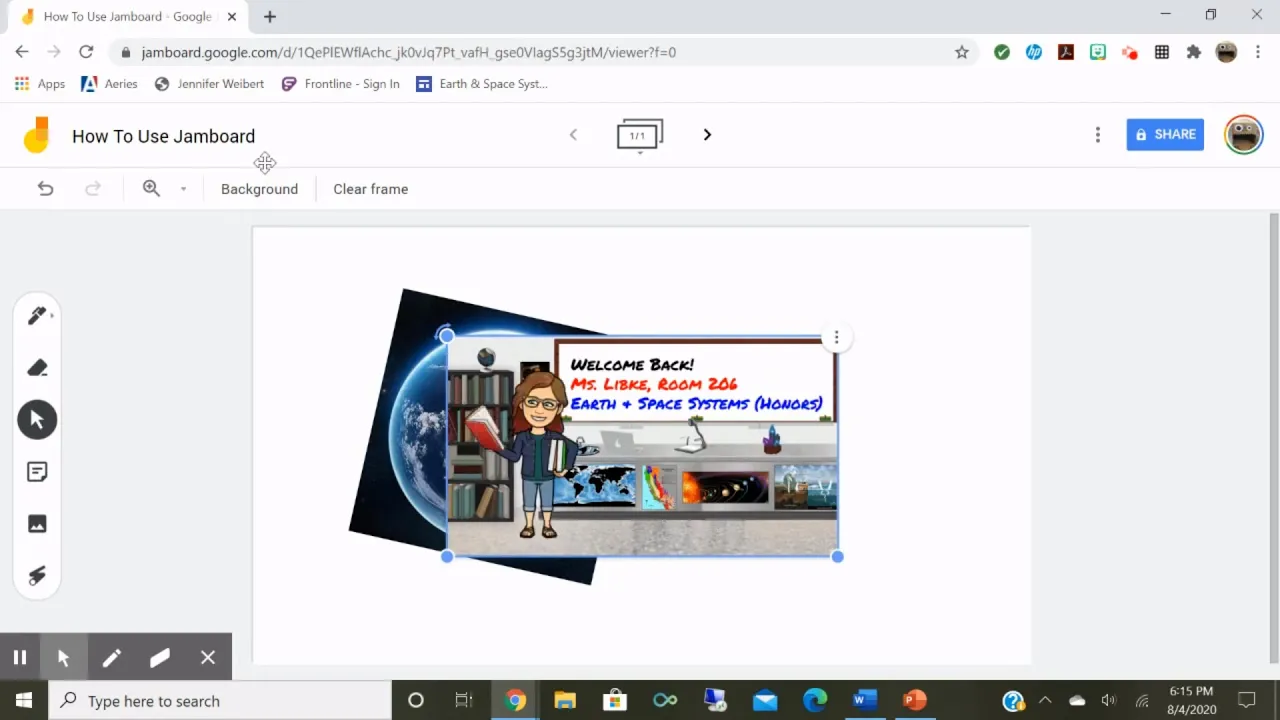This screenshot has height=720, width=1280.
Task: Open Frontline - Sign In bookmark
Action: pos(340,84)
